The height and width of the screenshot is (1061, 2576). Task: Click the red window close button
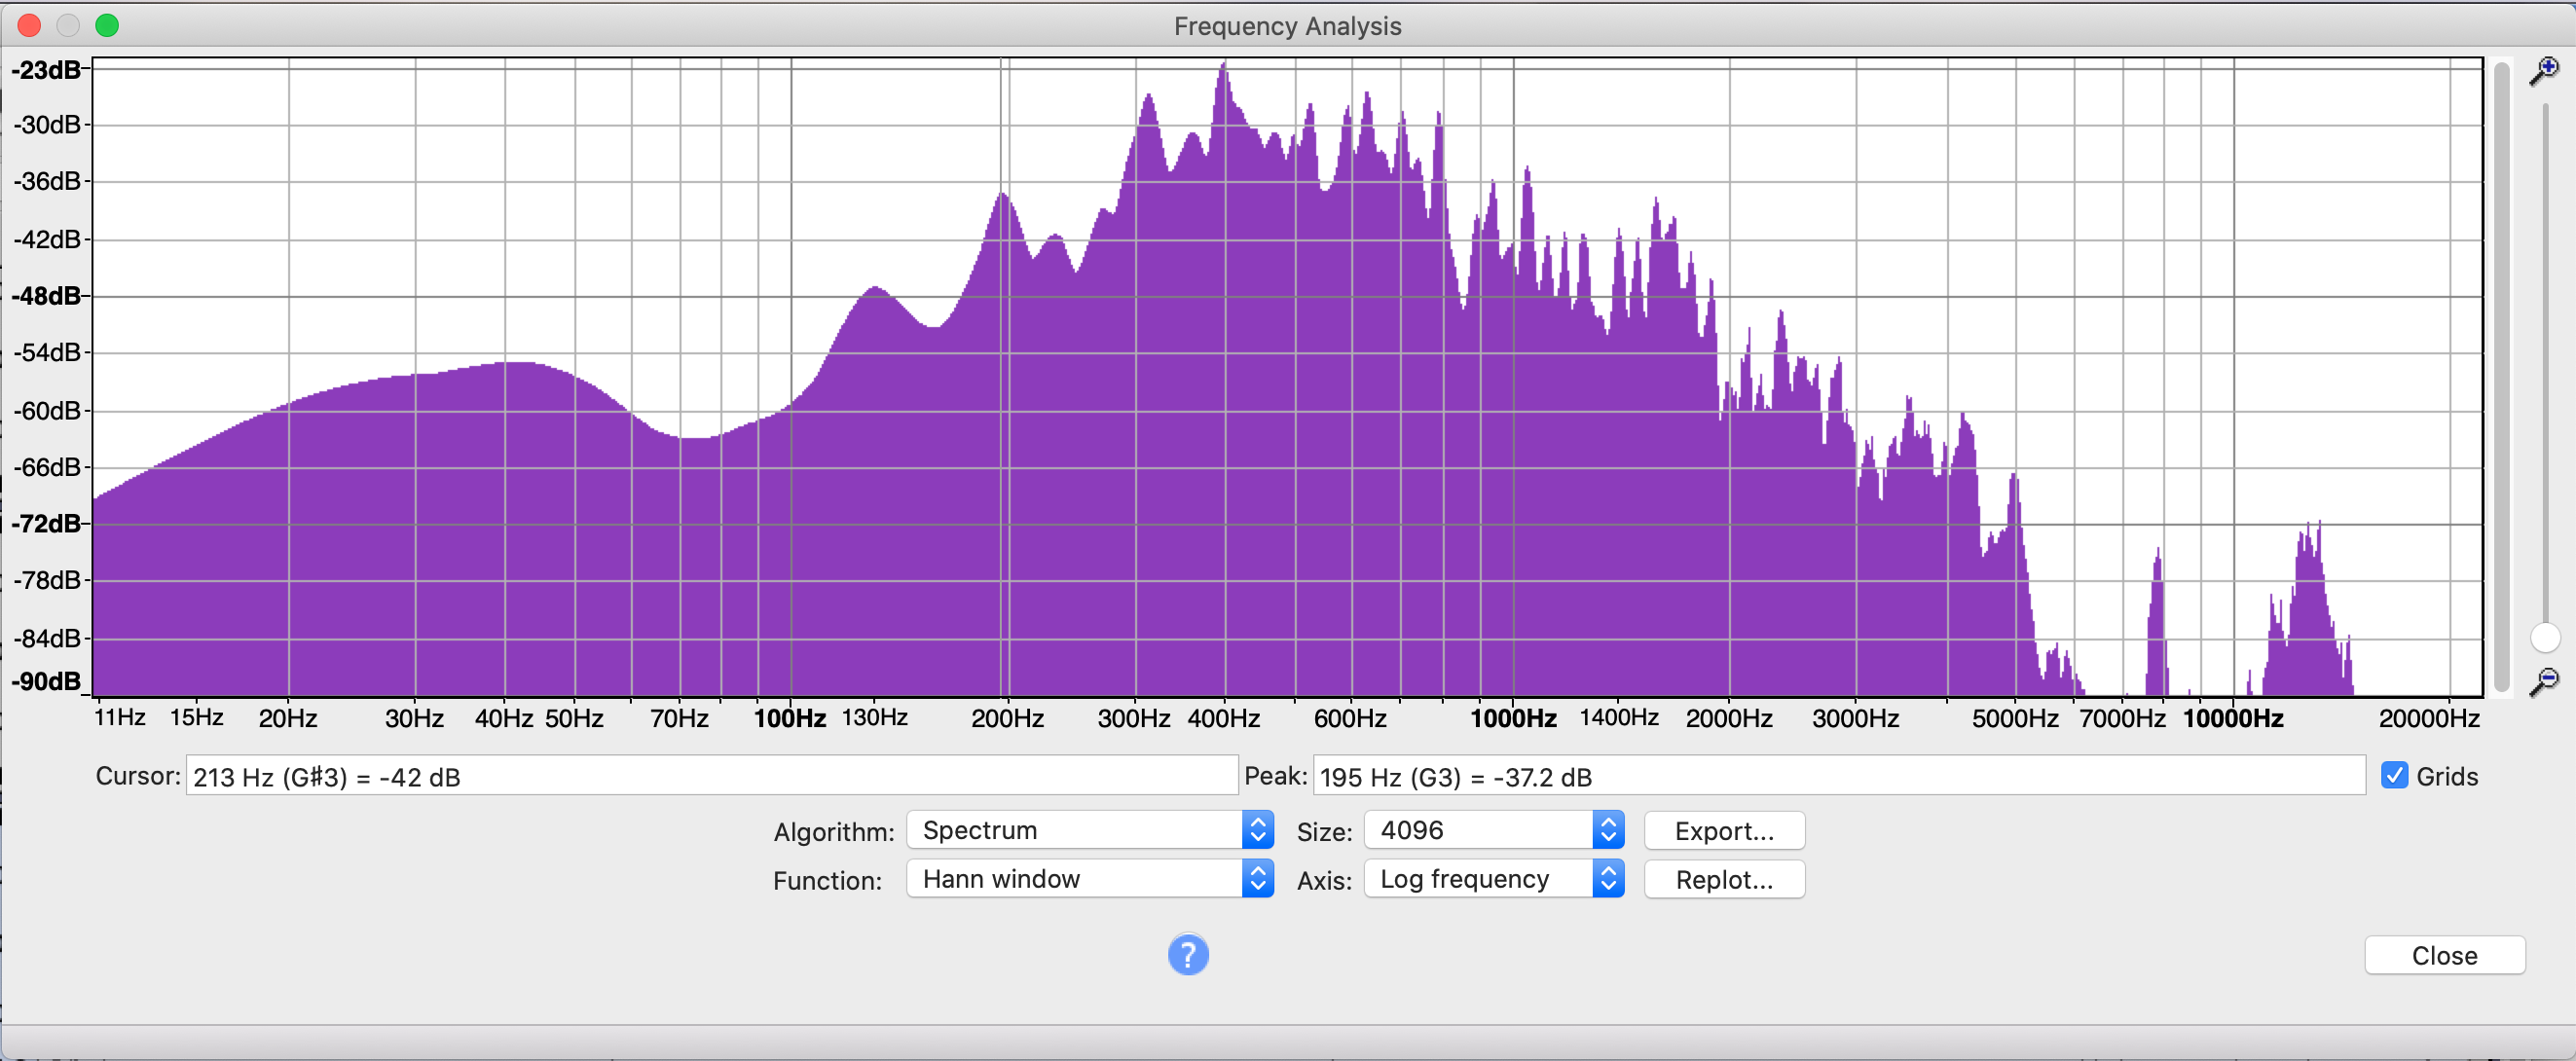coord(29,26)
